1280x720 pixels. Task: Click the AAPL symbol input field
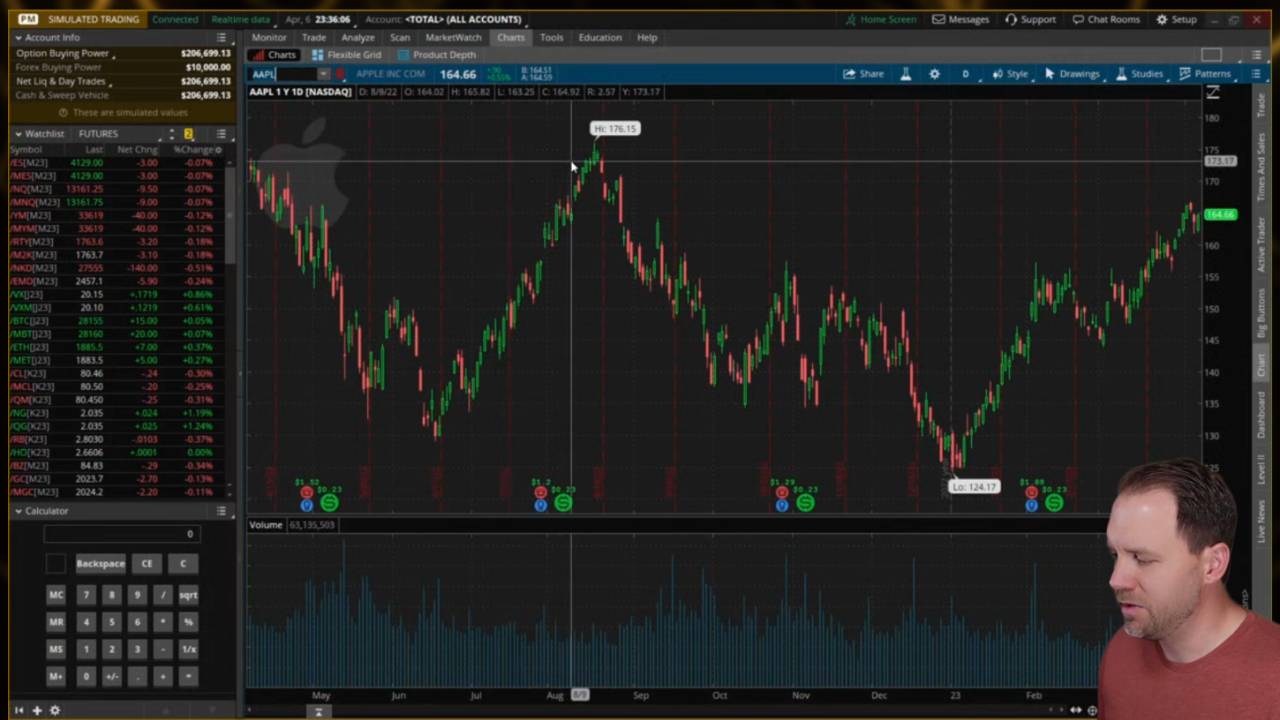click(x=283, y=74)
